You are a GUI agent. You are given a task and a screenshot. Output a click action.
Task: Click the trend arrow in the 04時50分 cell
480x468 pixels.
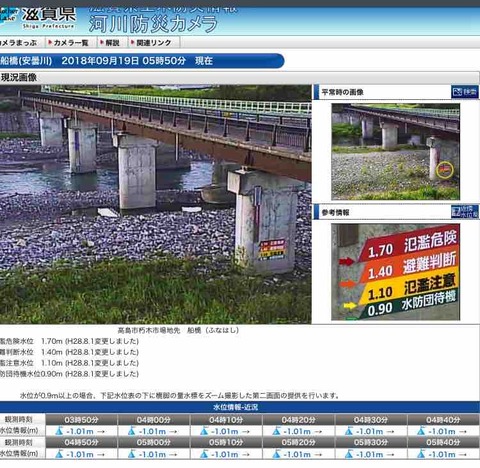(x=101, y=454)
